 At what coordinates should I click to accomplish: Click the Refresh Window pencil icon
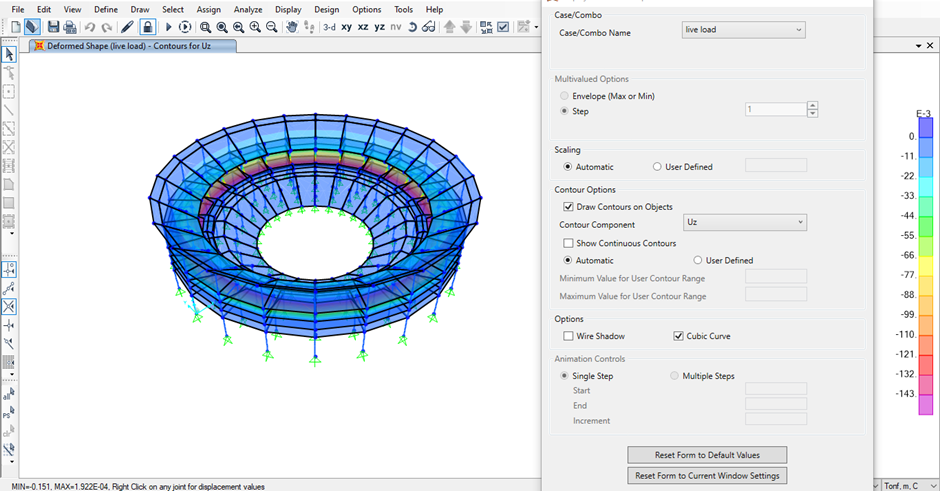[x=127, y=27]
